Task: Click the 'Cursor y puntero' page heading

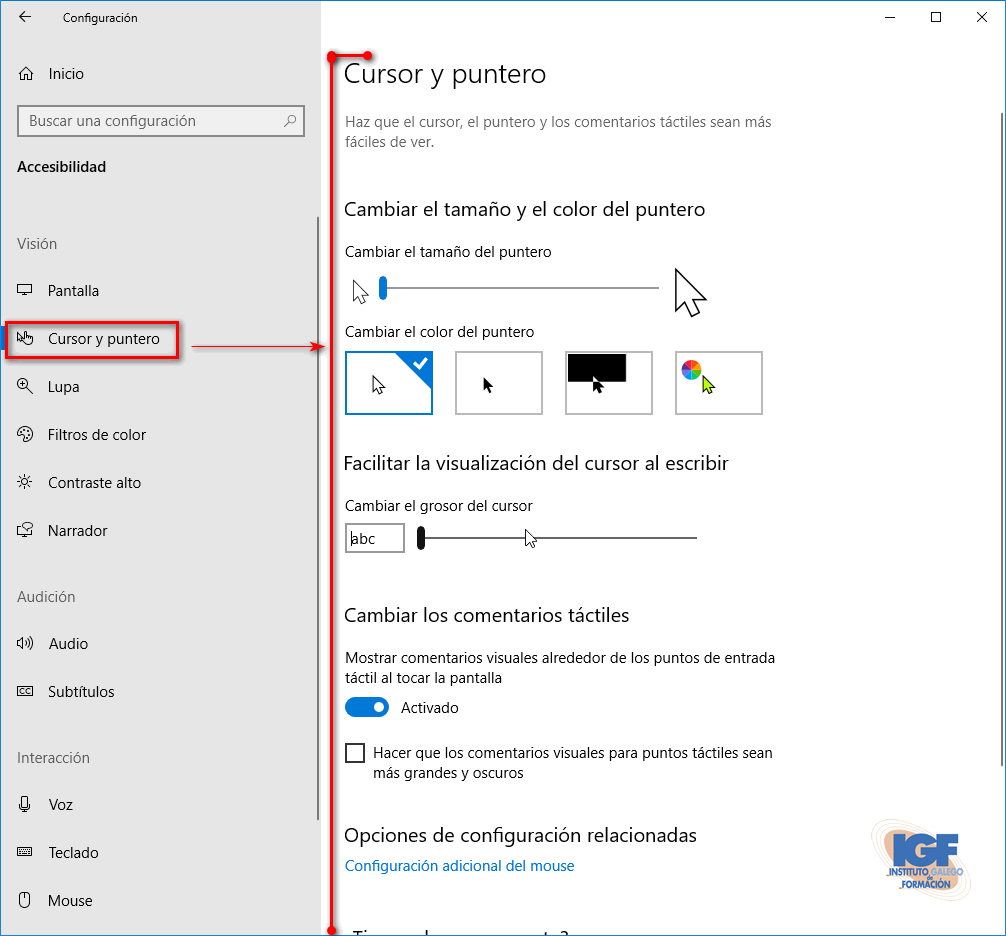Action: [445, 74]
